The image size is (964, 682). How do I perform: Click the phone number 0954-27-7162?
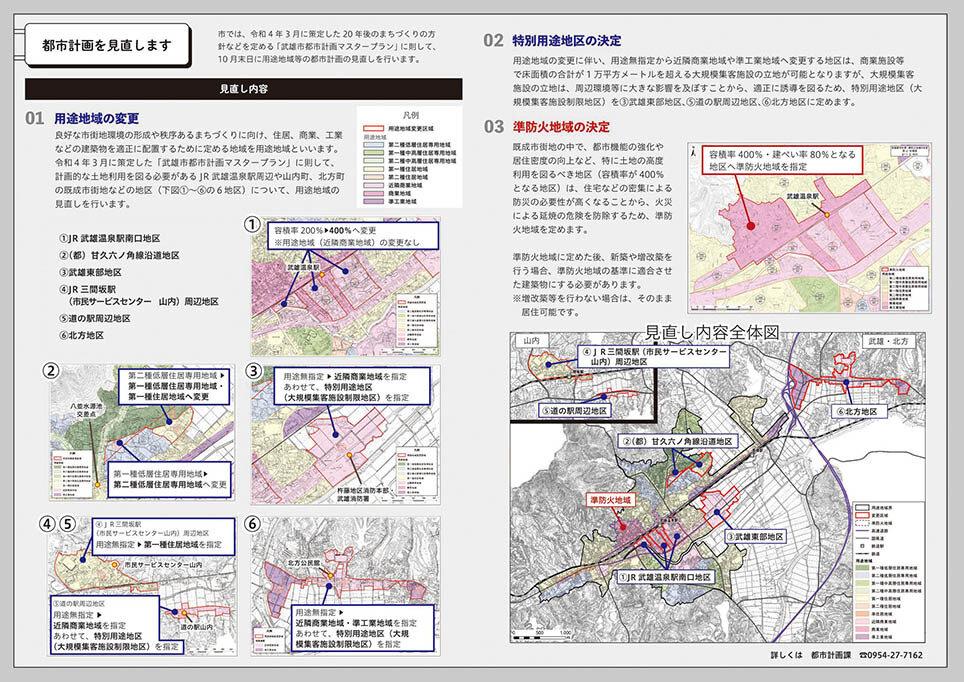pyautogui.click(x=895, y=656)
